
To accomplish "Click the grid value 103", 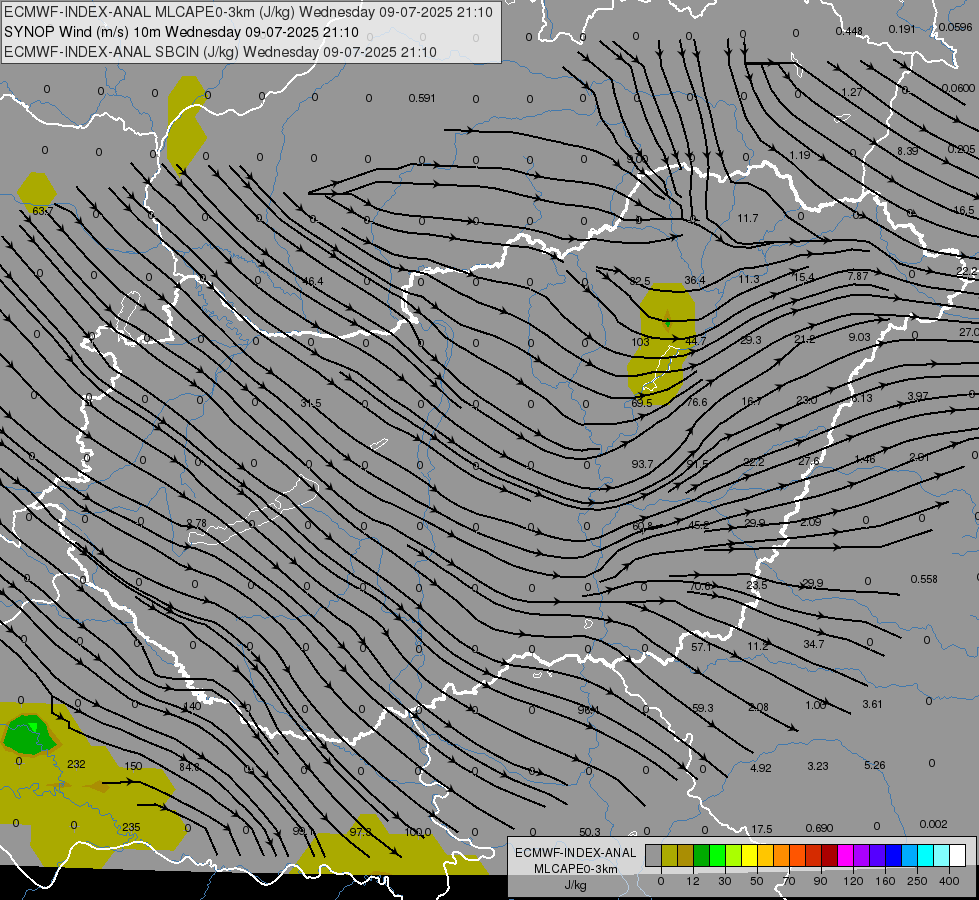I will click(640, 342).
